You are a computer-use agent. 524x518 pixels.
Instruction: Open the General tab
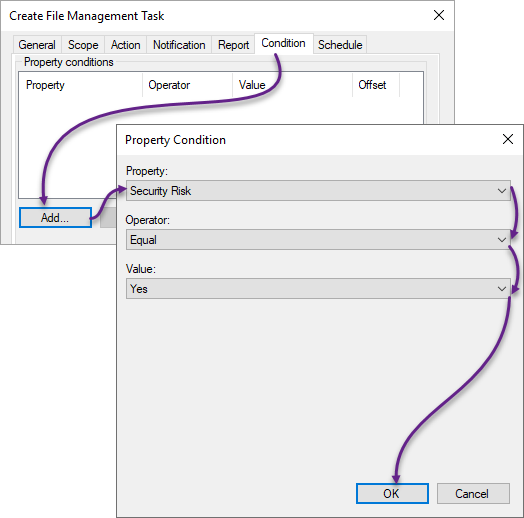(x=37, y=45)
